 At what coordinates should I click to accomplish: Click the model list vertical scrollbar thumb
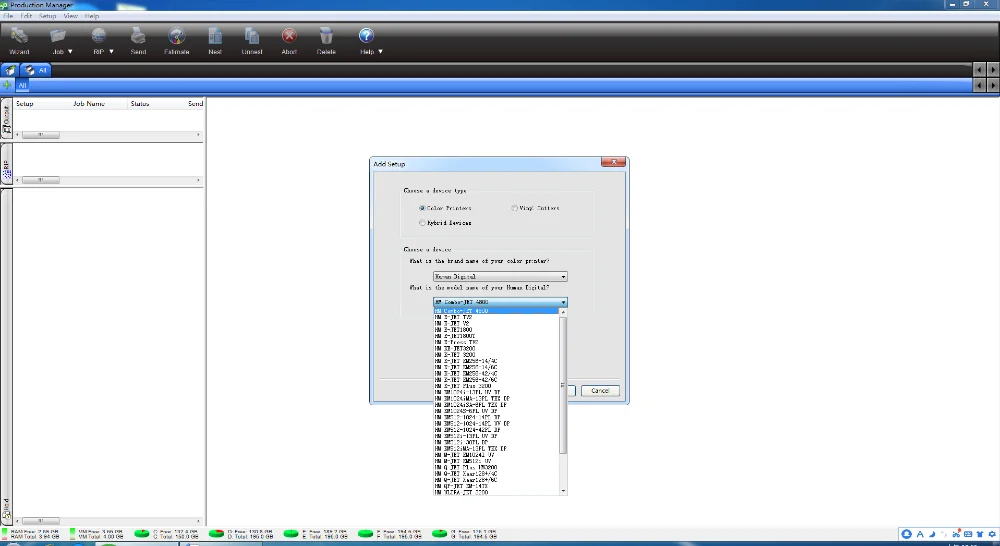[x=562, y=385]
